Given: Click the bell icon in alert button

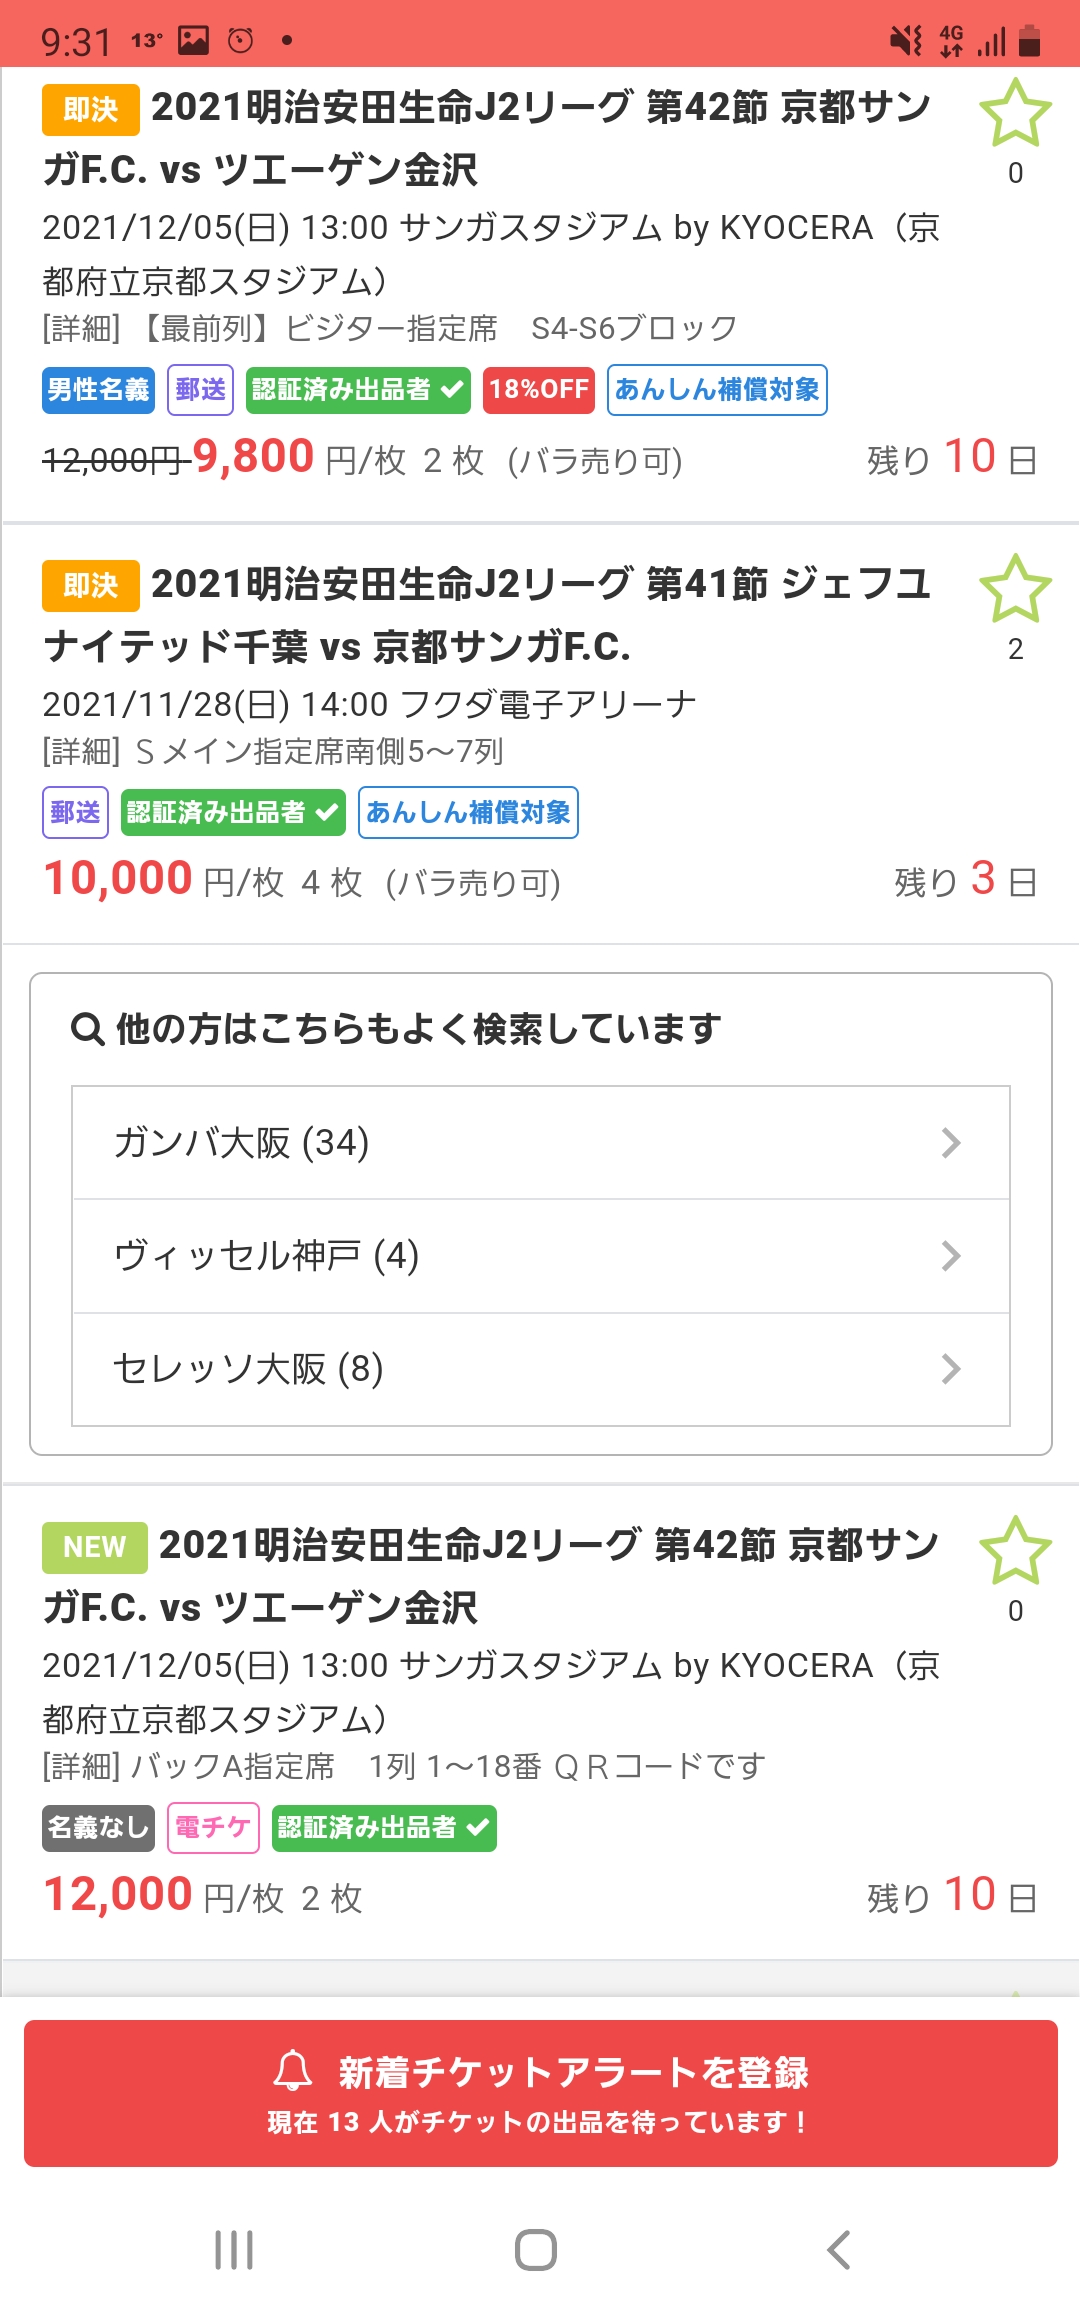Looking at the screenshot, I should click(x=293, y=2071).
